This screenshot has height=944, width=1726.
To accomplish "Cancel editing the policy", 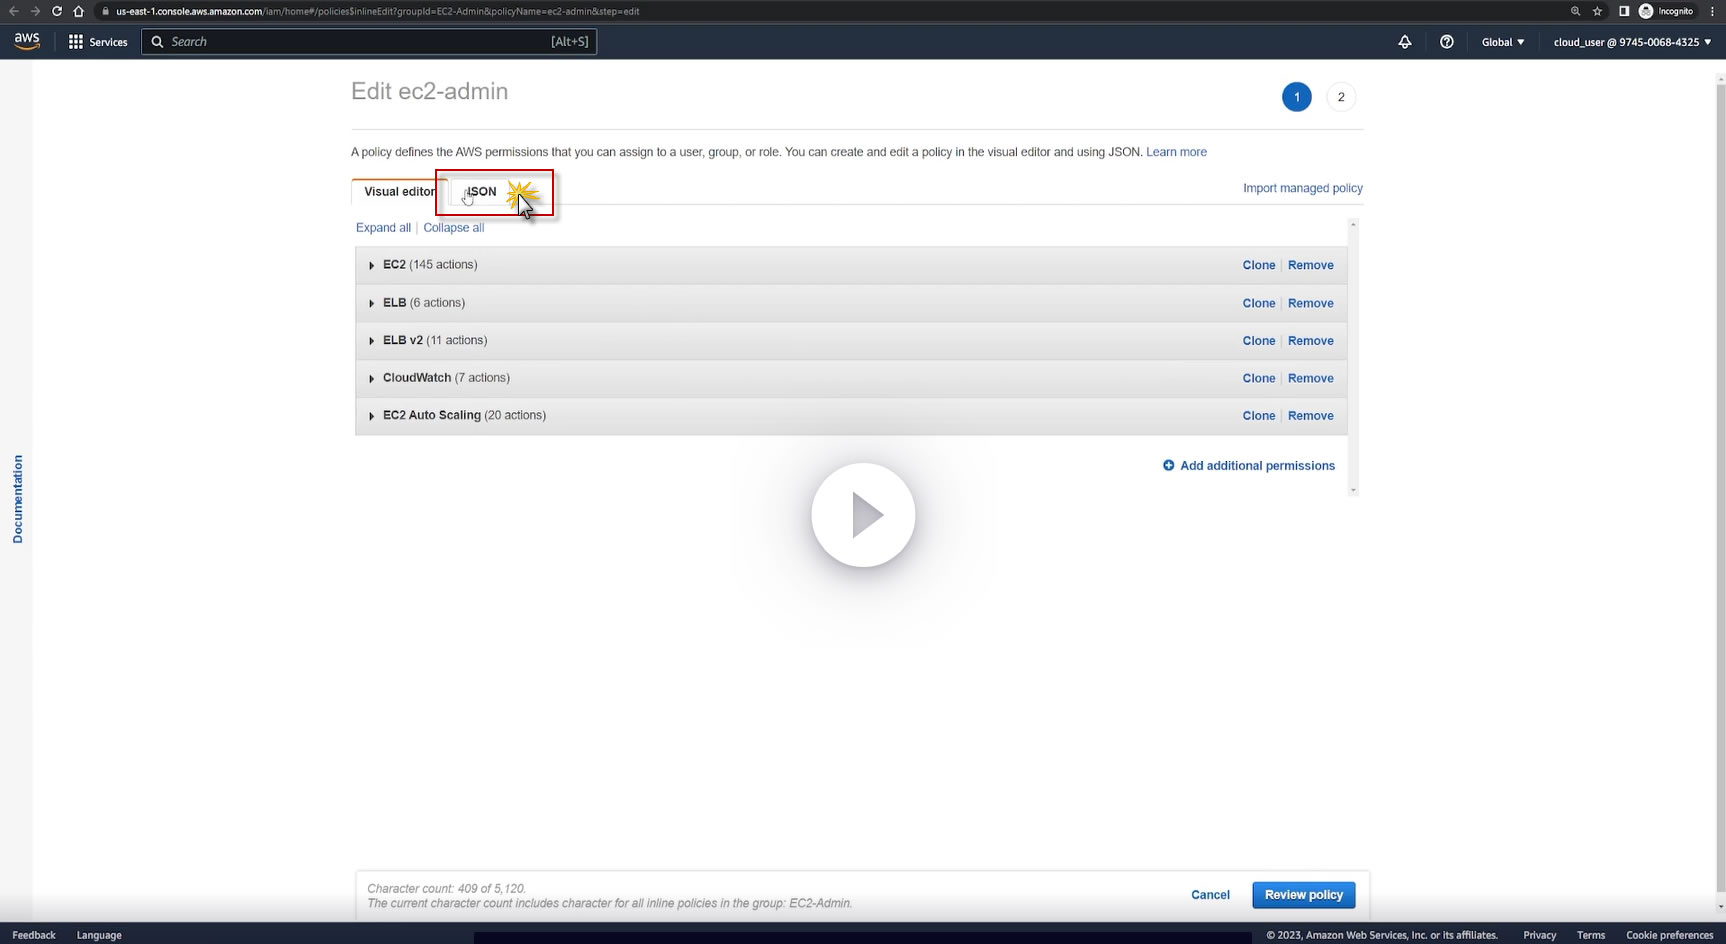I will 1210,895.
